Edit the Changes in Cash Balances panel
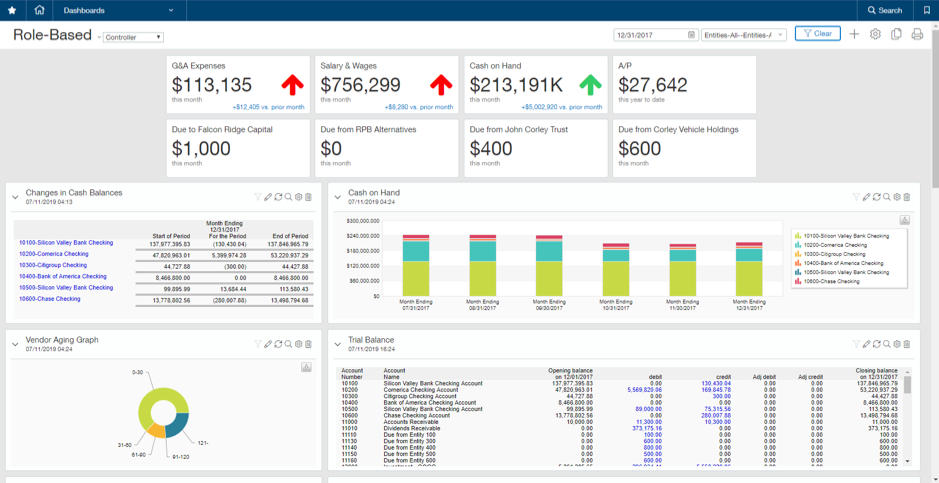Screen dimensions: 939x483 [x=268, y=197]
